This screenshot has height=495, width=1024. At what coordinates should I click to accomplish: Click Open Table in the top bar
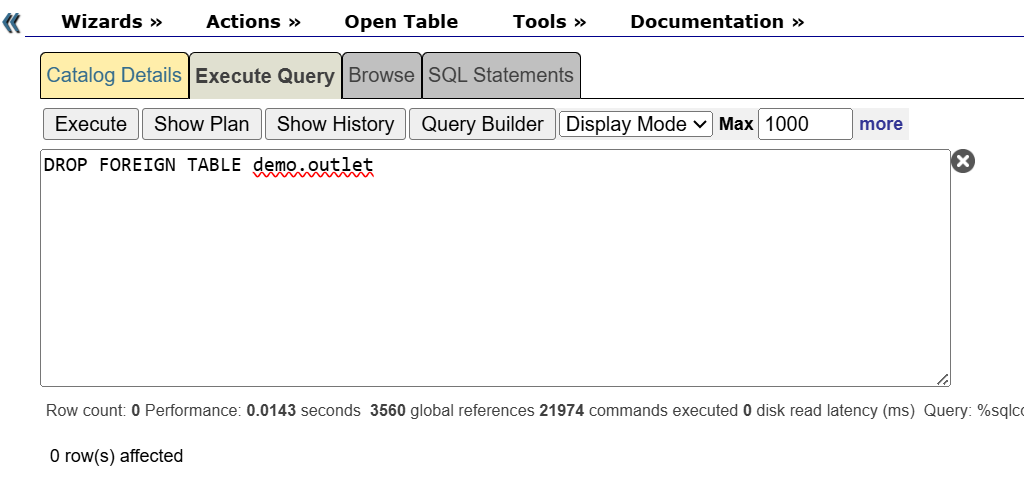pos(401,22)
